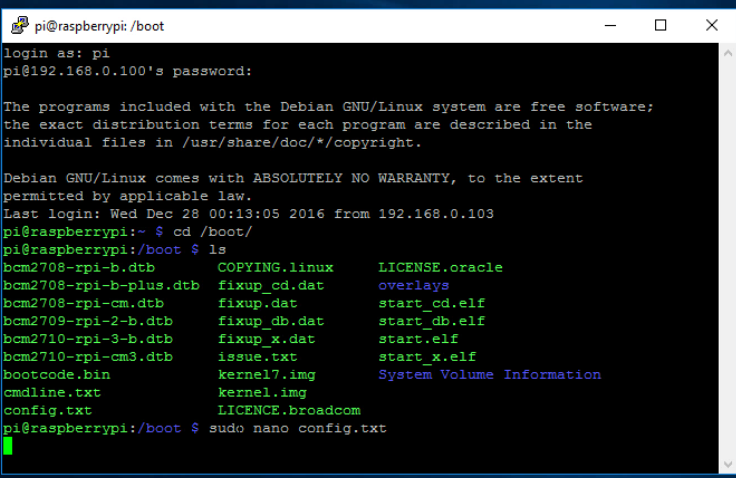736x478 pixels.
Task: Click the scrollbar down arrow
Action: (727, 463)
